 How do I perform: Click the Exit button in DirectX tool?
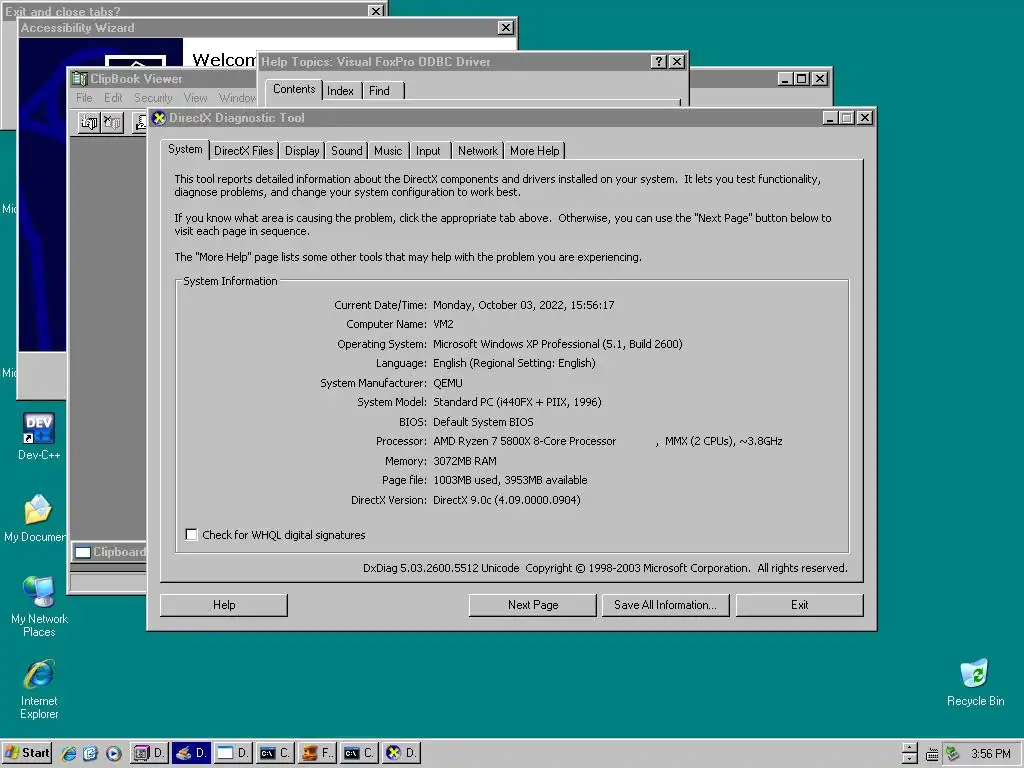click(x=799, y=605)
